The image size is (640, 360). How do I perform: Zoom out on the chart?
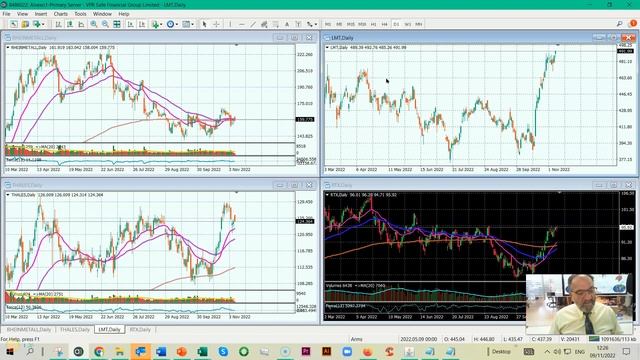(105, 24)
